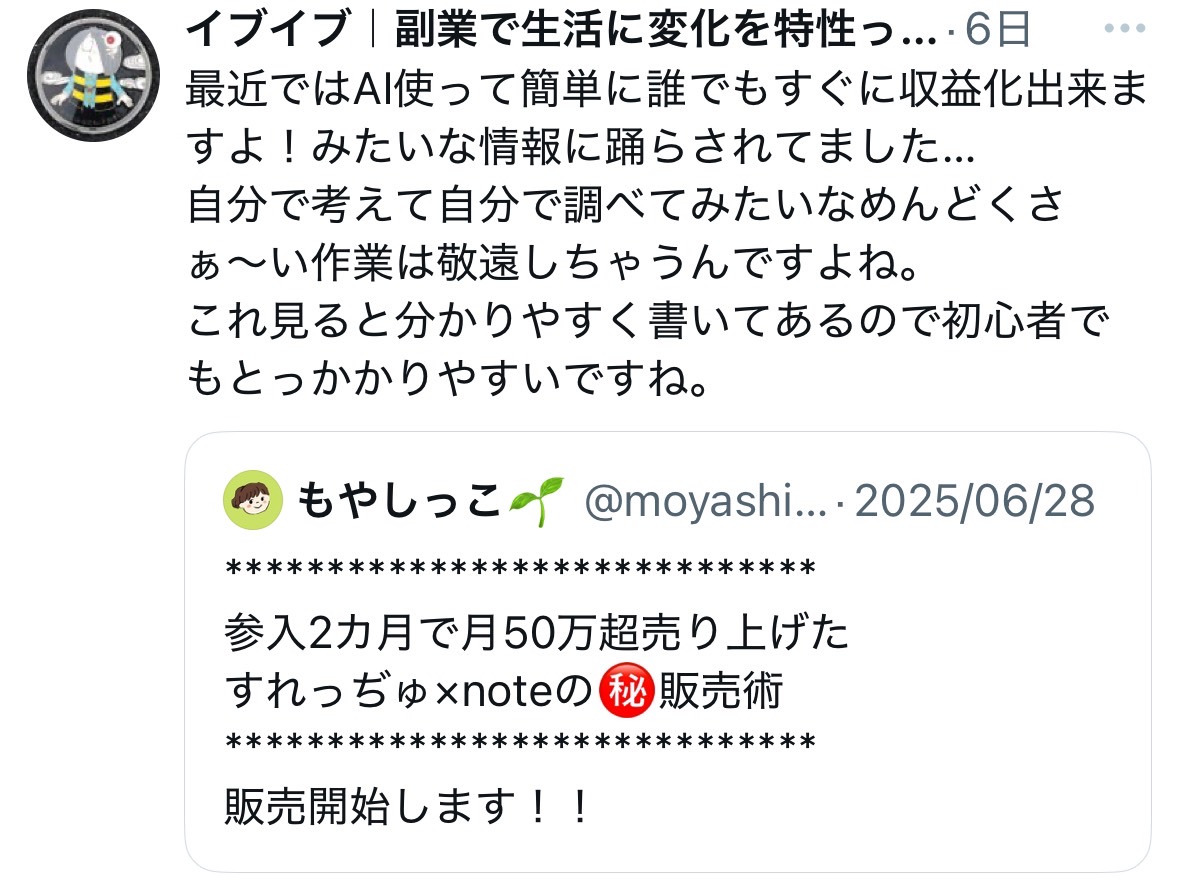The height and width of the screenshot is (892, 1179).
Task: Open the three-dot more options menu
Action: coord(1124,29)
